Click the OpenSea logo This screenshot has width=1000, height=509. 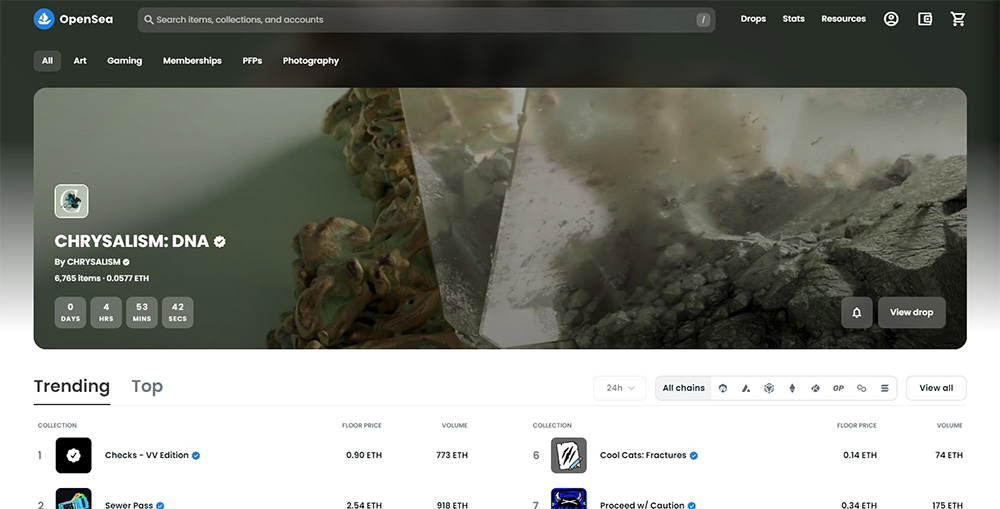[71, 19]
